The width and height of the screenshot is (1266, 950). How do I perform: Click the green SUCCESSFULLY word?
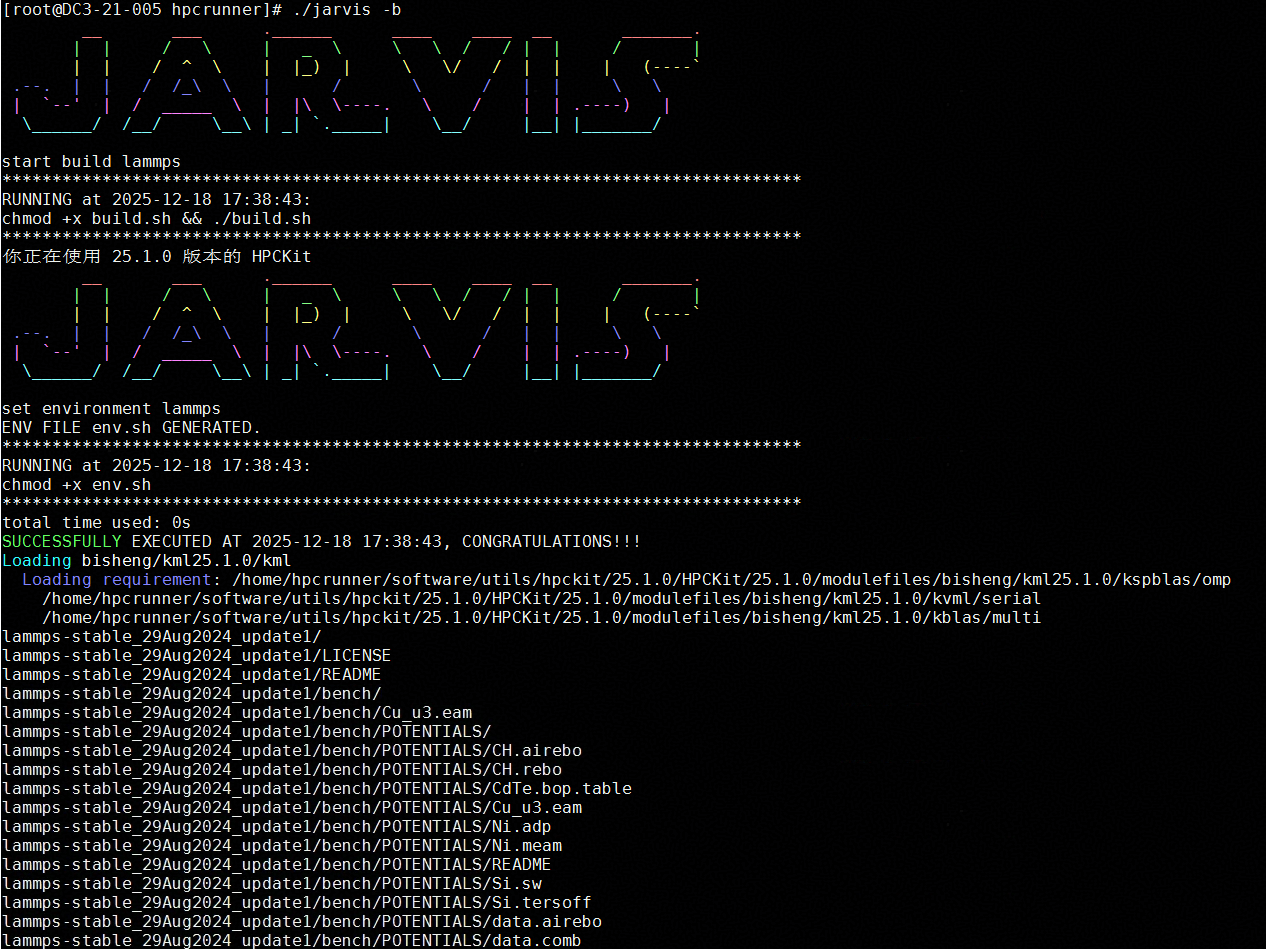61,541
